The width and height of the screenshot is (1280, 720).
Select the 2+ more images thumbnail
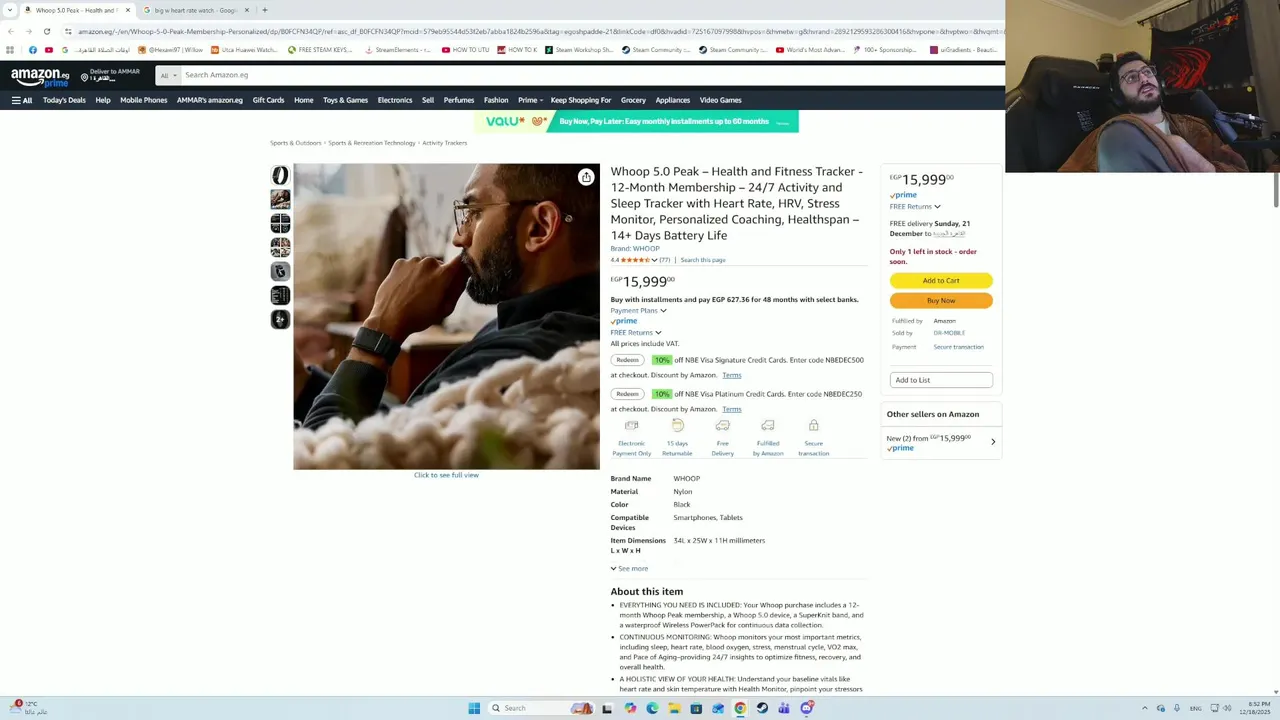click(x=280, y=319)
